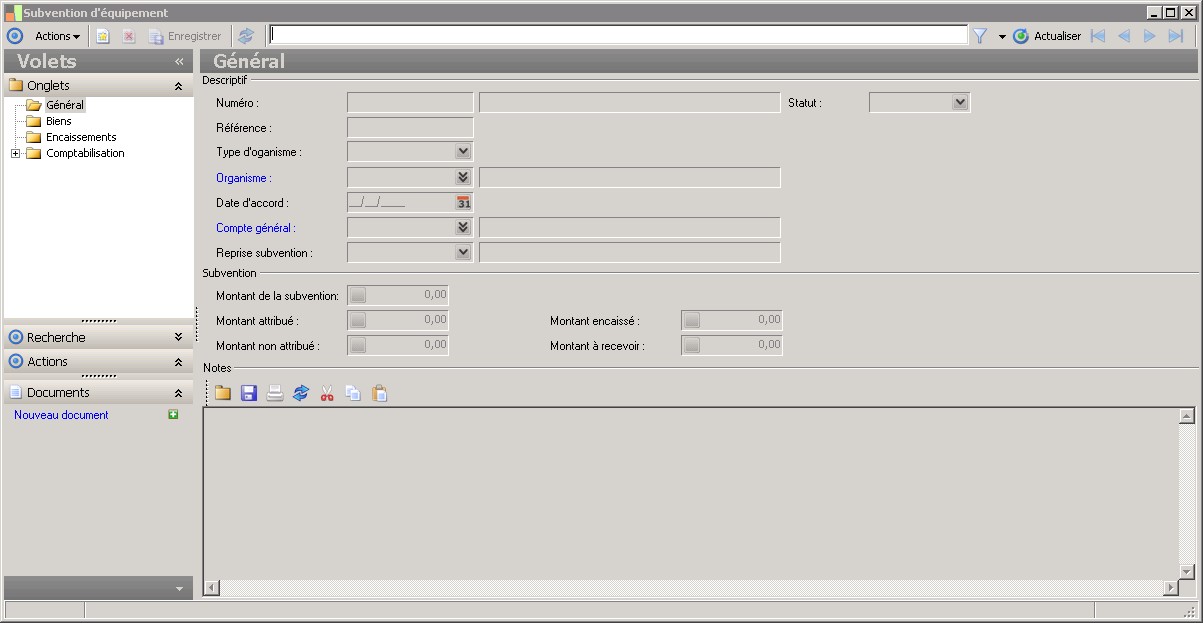Open the Organisme lookup dropdown
Screen dimensions: 1203x623
pyautogui.click(x=463, y=177)
